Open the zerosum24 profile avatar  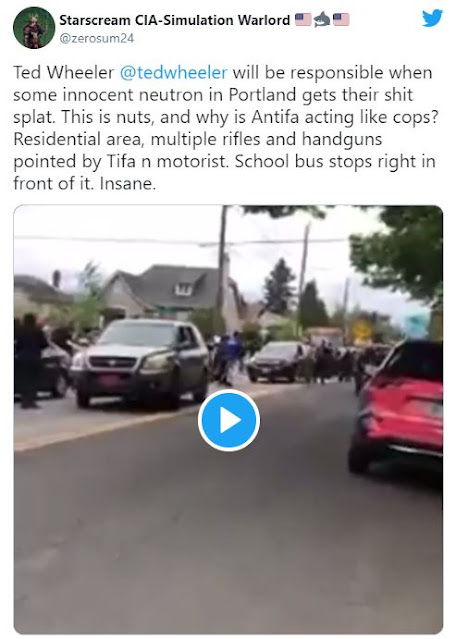point(34,28)
